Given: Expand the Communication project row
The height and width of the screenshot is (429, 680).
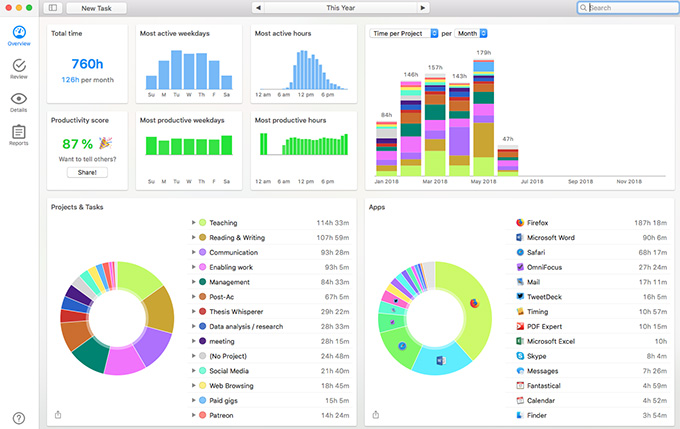Looking at the screenshot, I should tap(193, 252).
